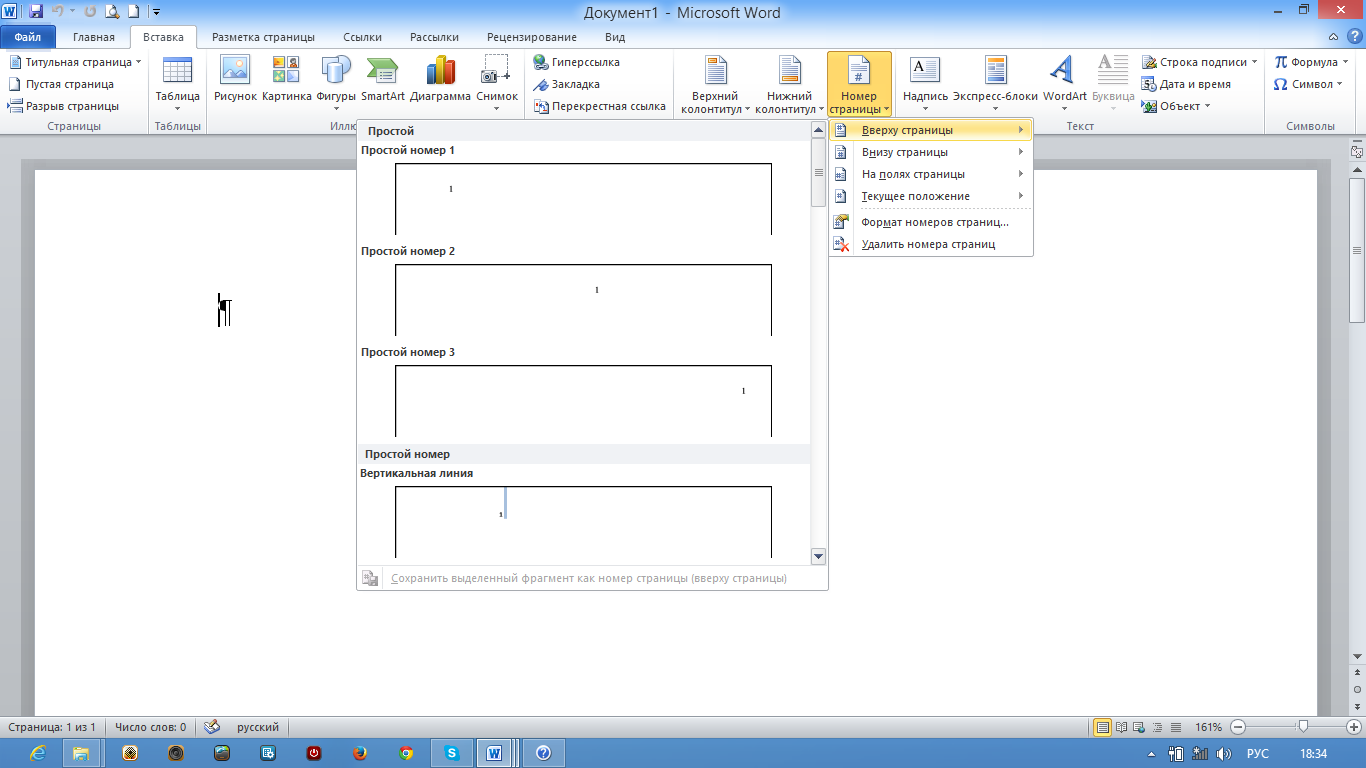Switch to the Вид tab
This screenshot has height=768, width=1366.
(615, 37)
